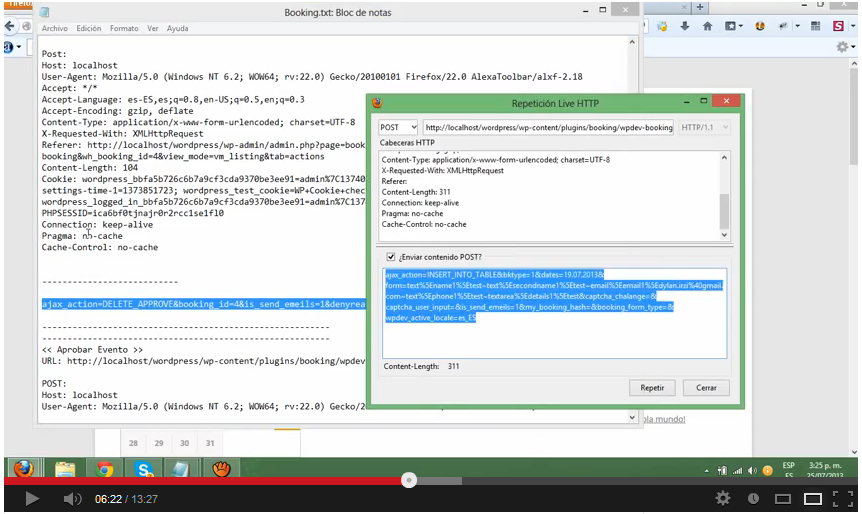Select calendar day 31

tap(210, 443)
